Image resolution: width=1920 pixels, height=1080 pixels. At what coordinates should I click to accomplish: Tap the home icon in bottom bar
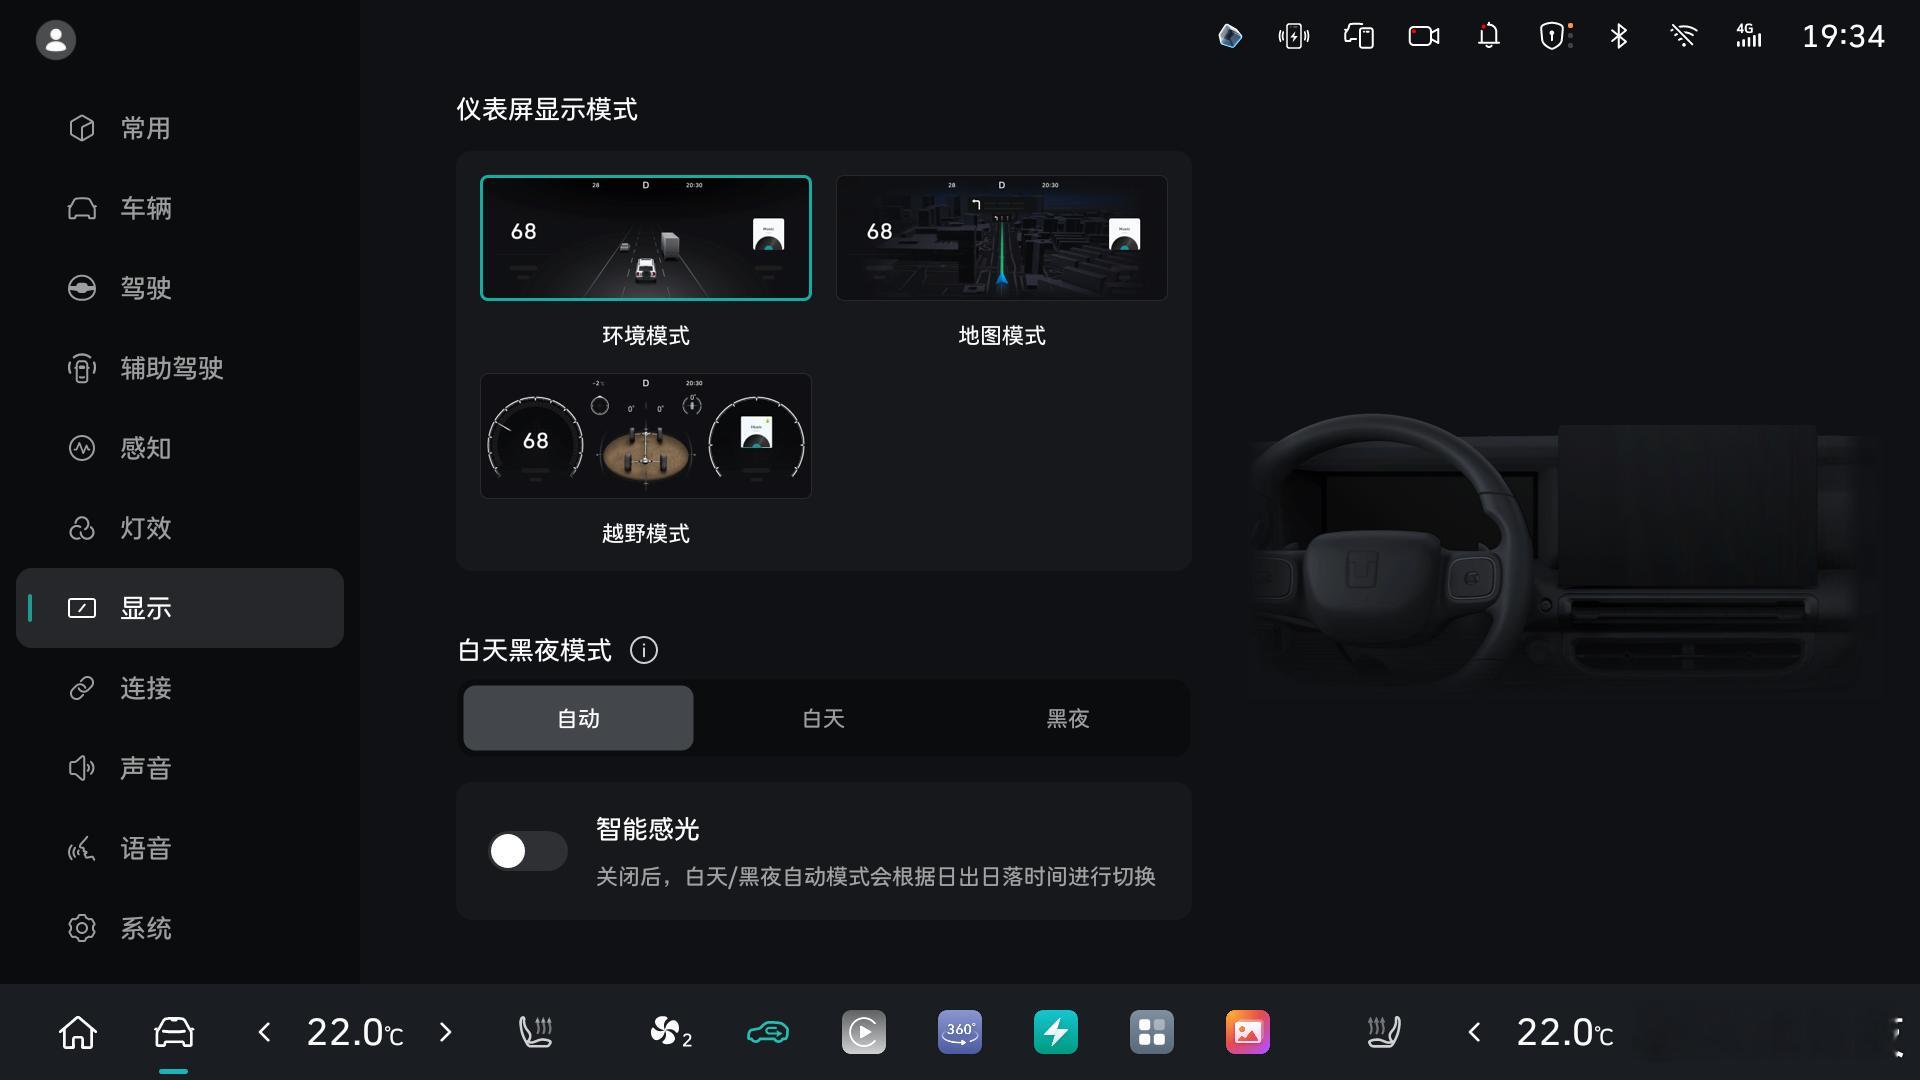(78, 1032)
